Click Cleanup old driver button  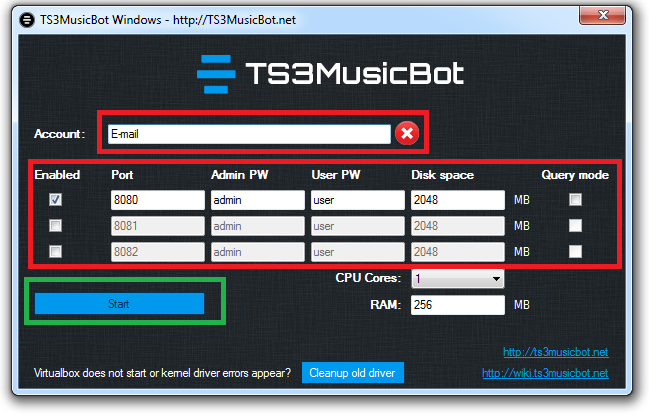coord(353,373)
